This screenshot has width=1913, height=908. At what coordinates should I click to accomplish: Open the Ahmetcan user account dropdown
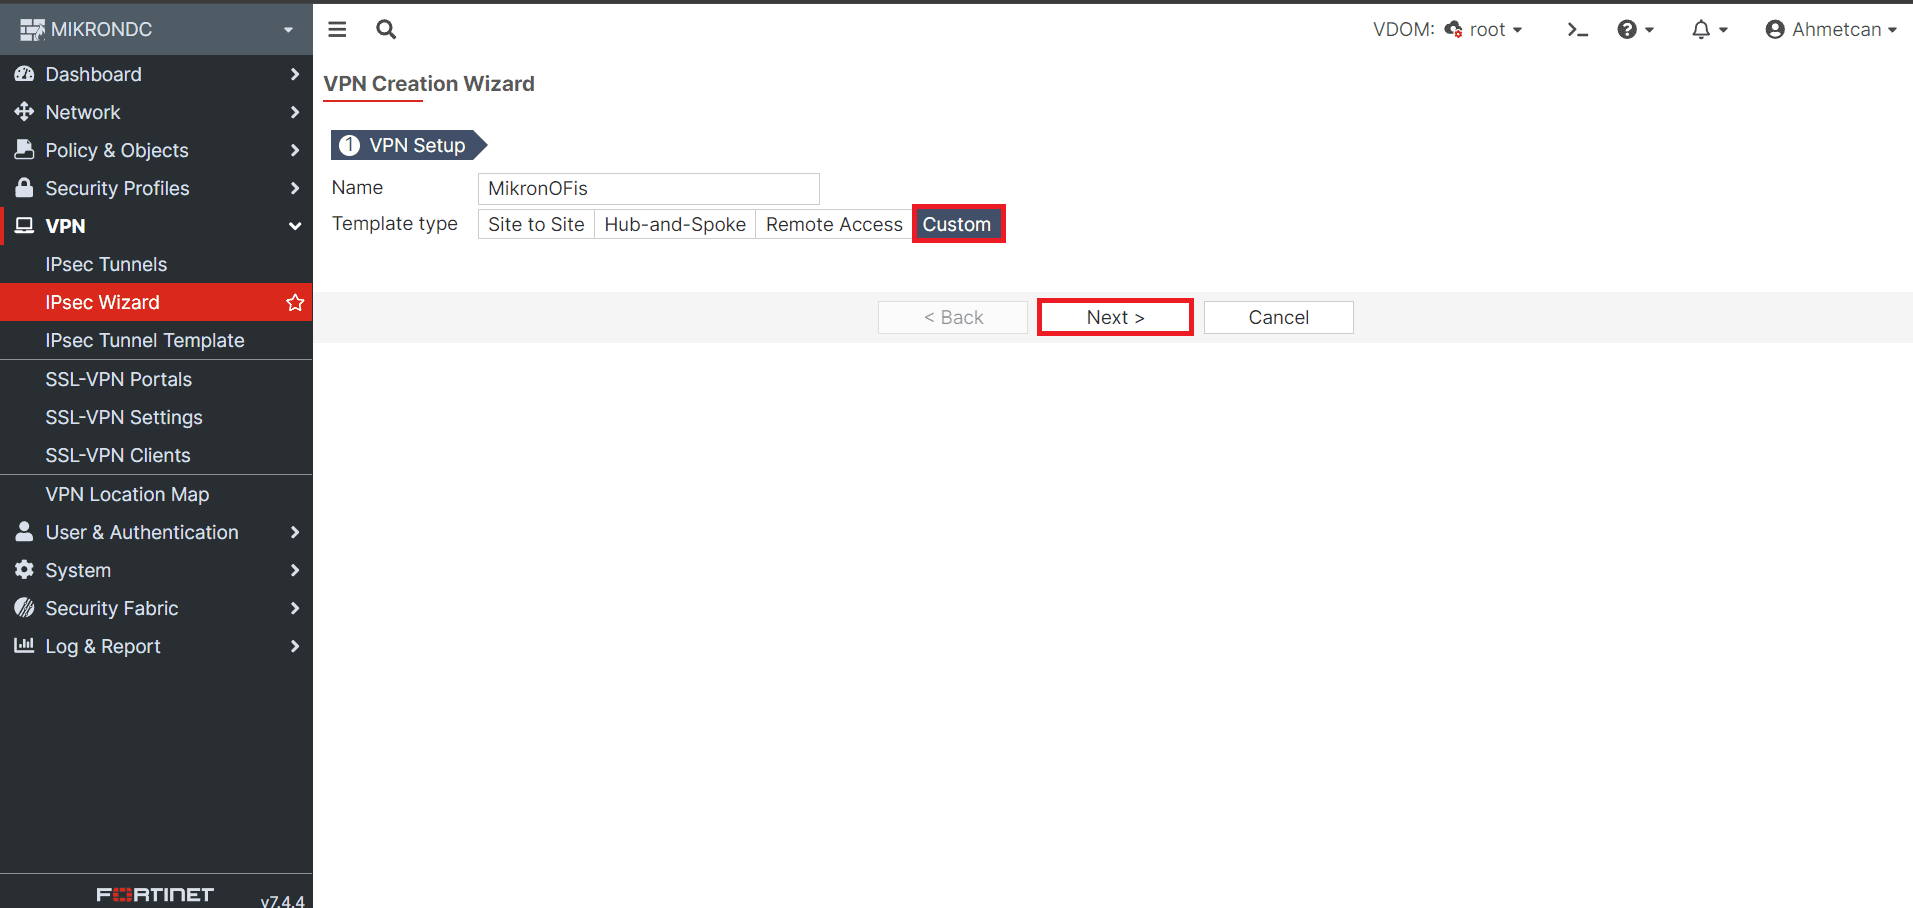point(1831,30)
